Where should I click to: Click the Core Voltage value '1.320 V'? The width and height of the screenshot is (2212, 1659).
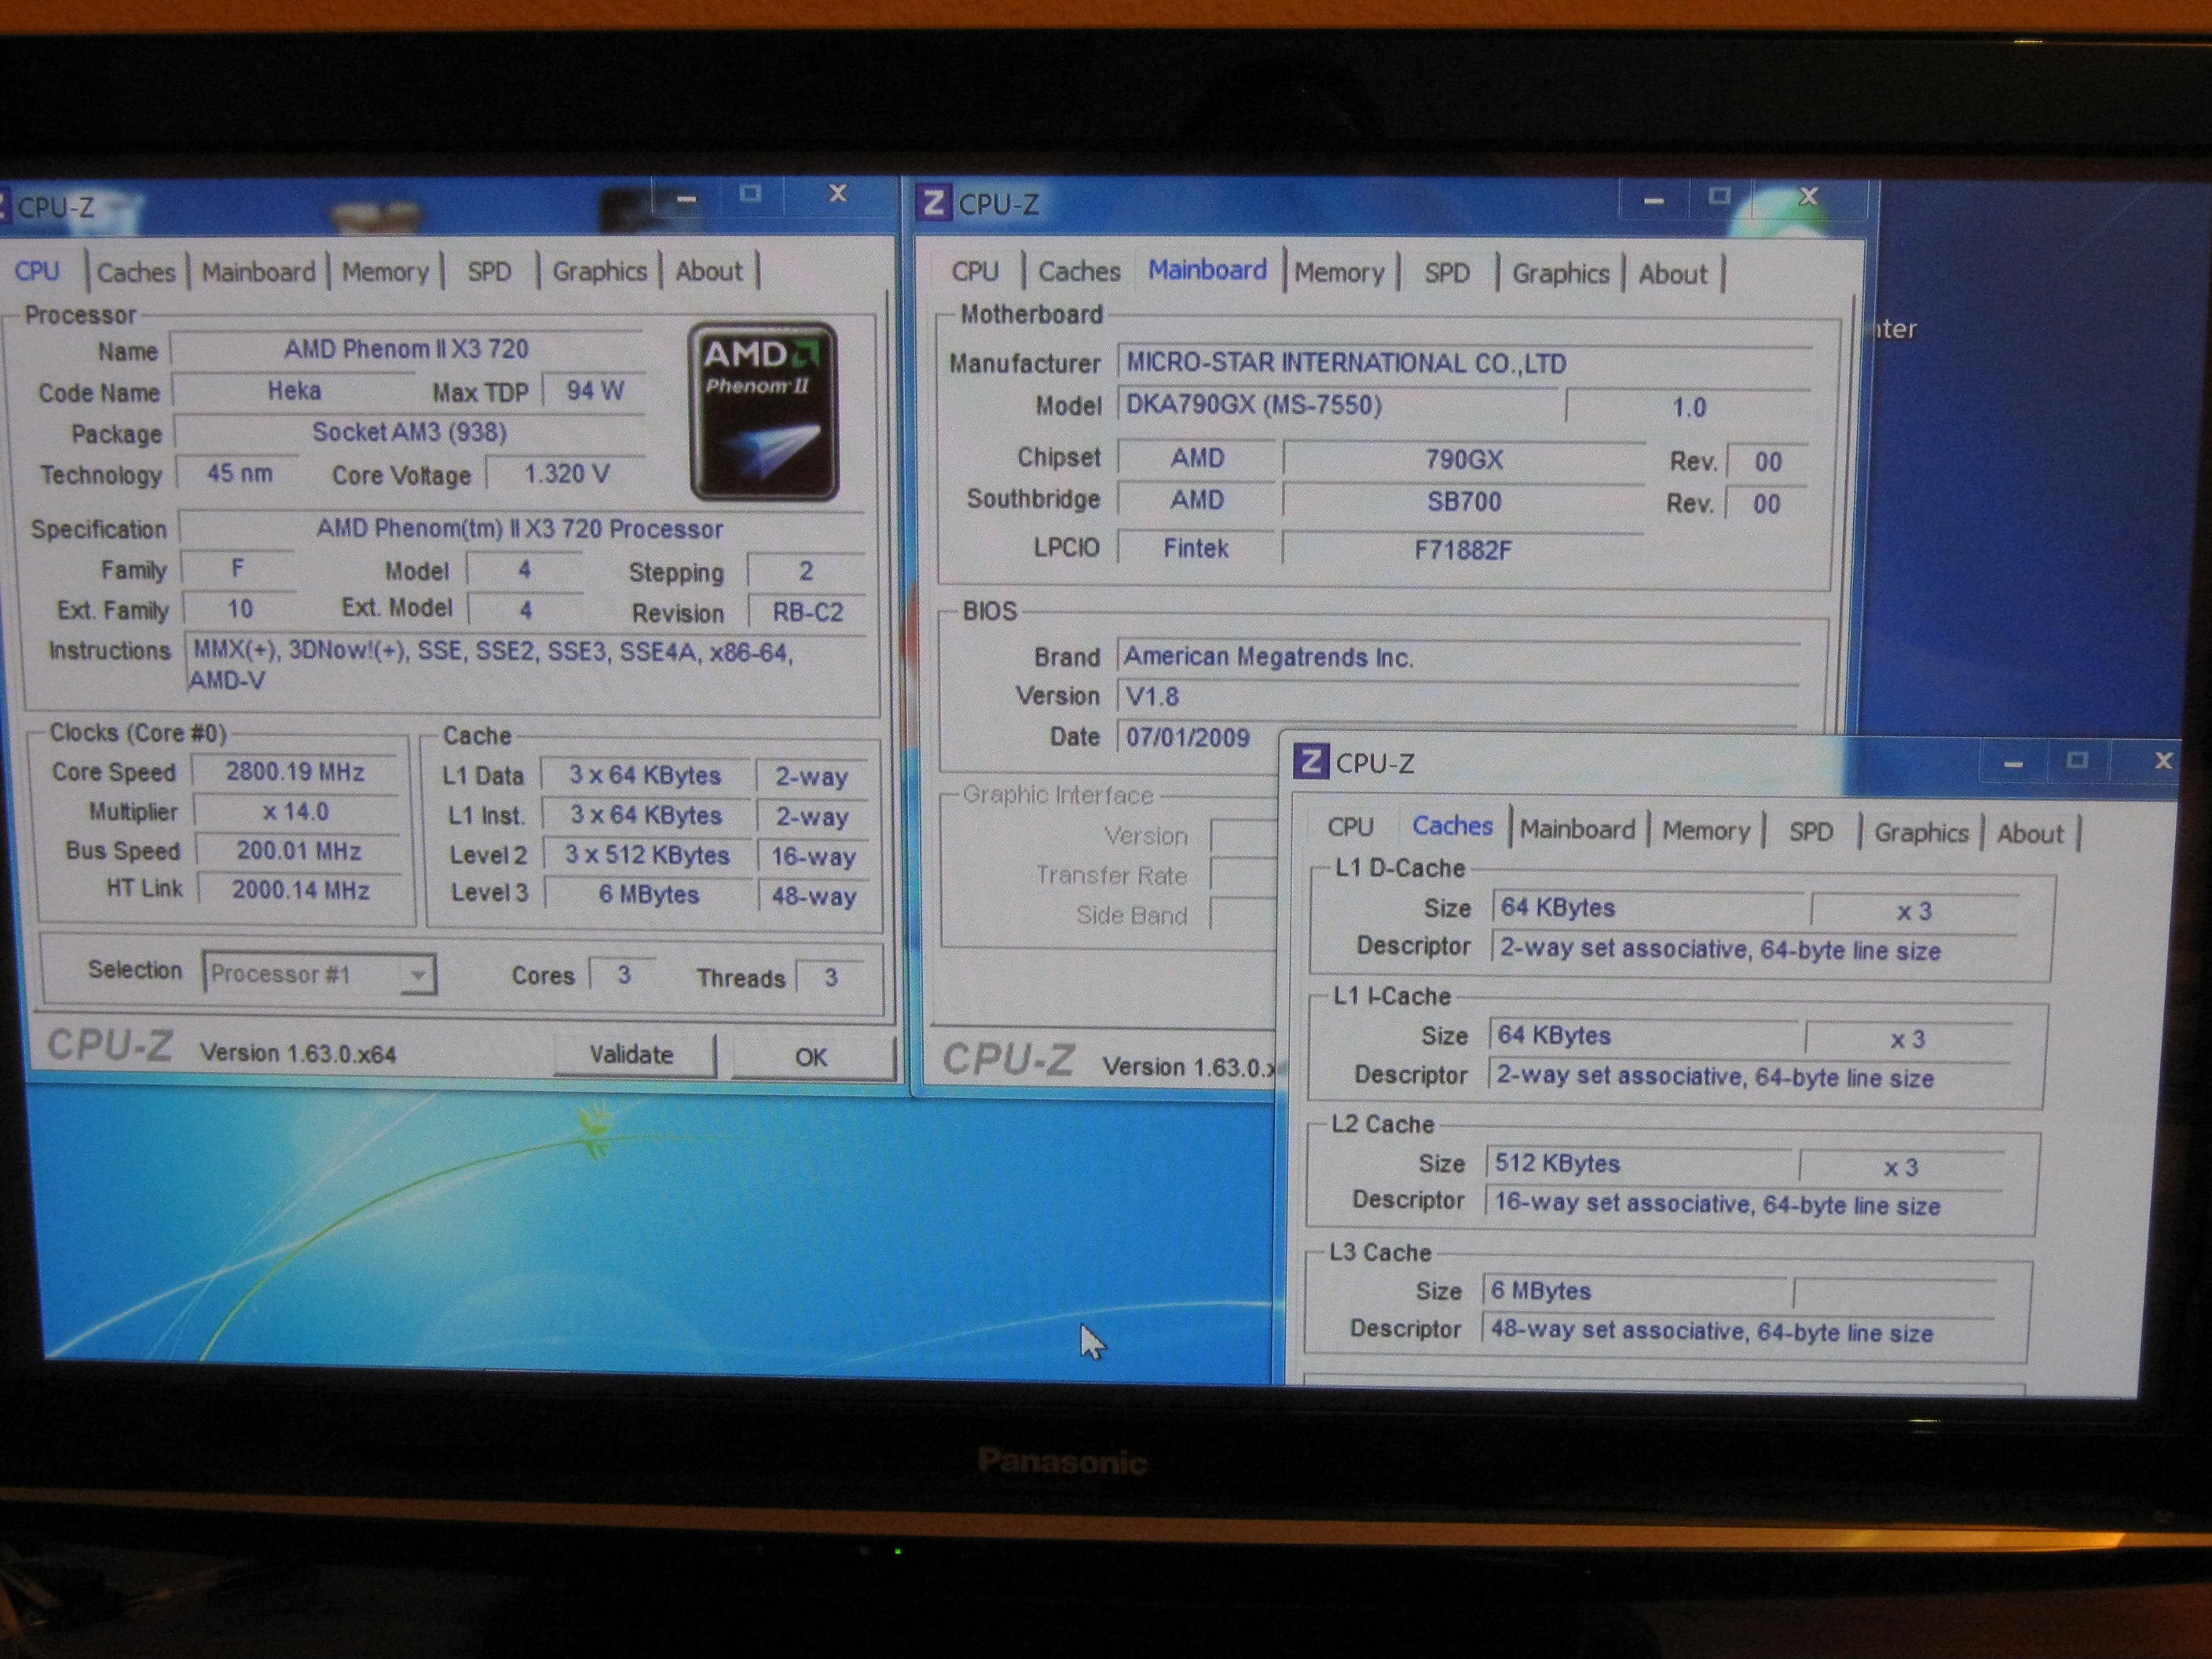coord(566,473)
